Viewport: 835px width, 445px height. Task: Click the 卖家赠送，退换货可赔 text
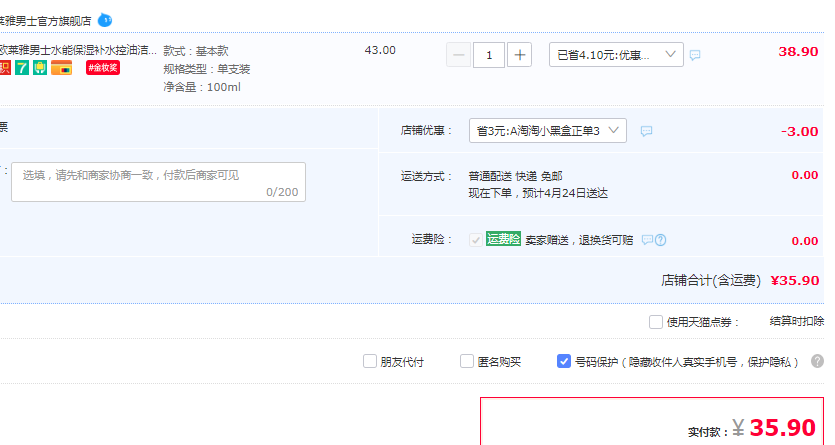coord(579,240)
